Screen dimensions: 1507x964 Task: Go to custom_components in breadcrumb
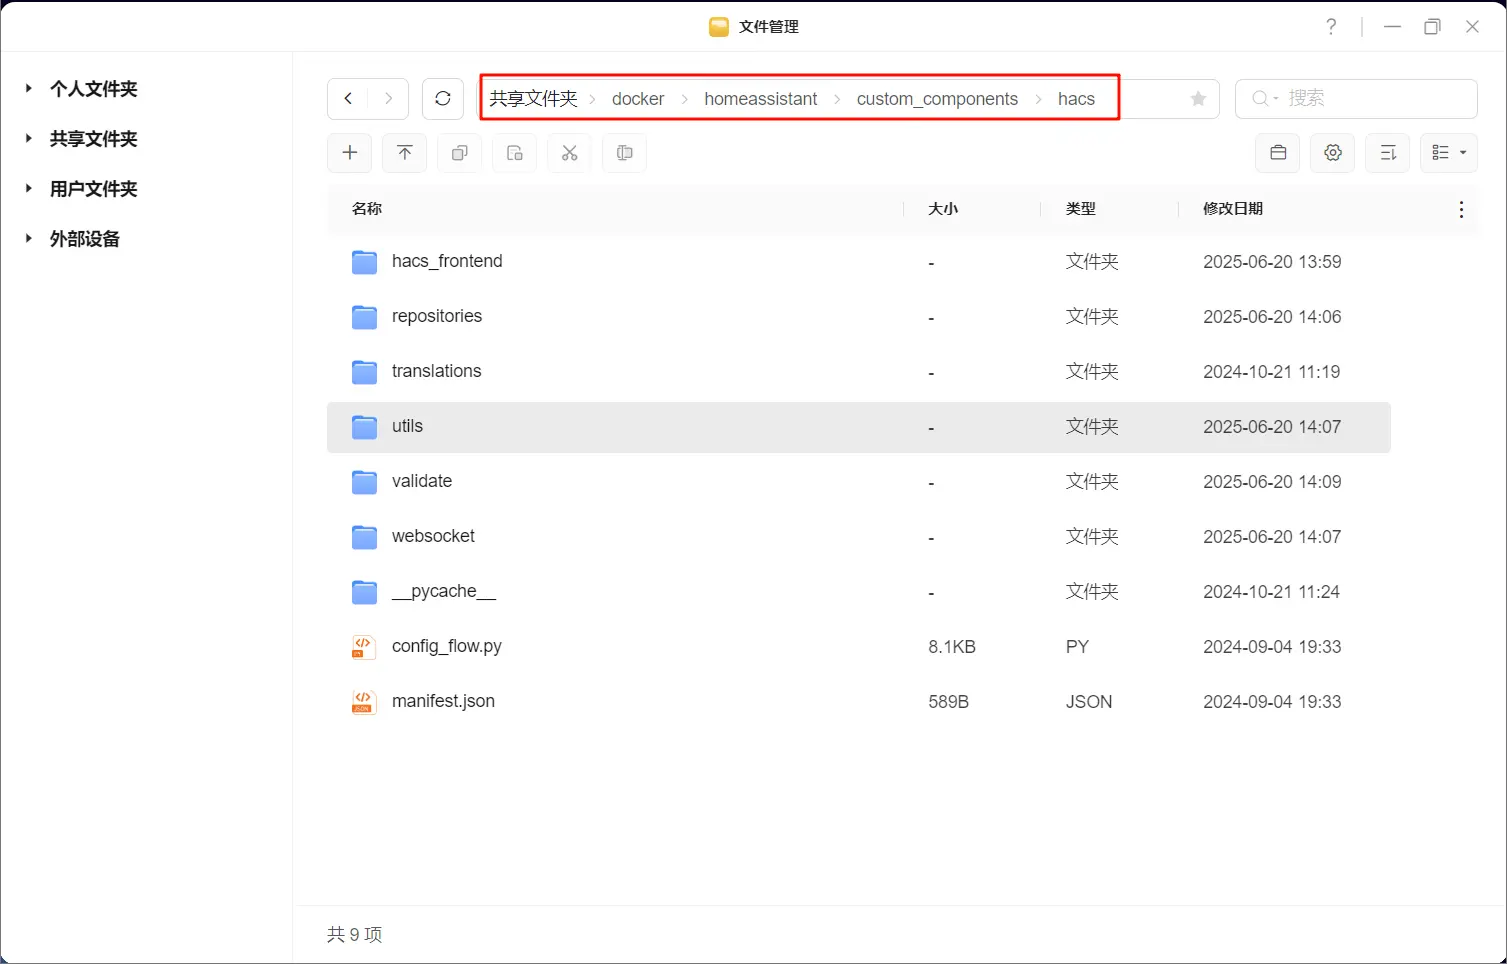pos(937,99)
